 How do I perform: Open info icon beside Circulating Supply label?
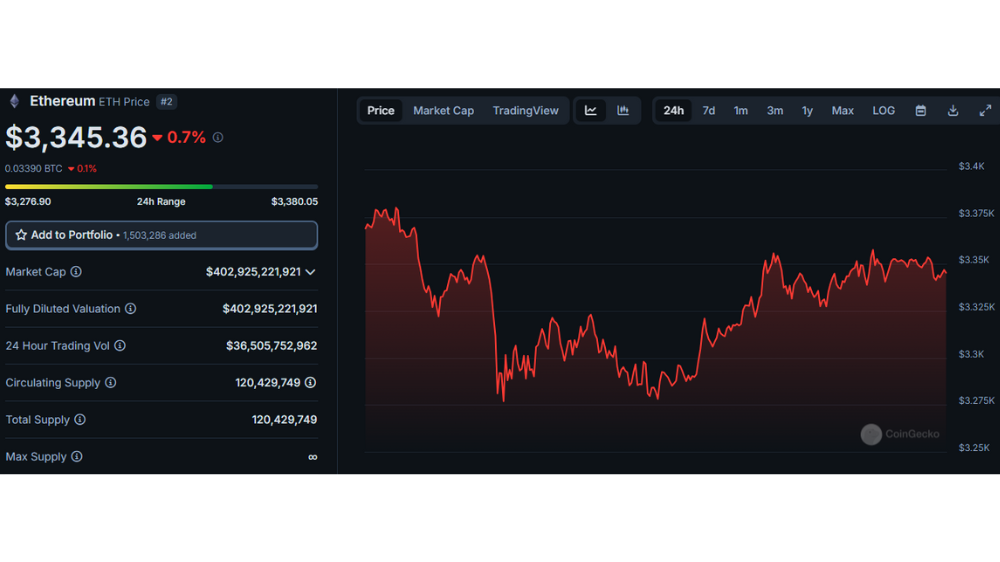(x=110, y=383)
